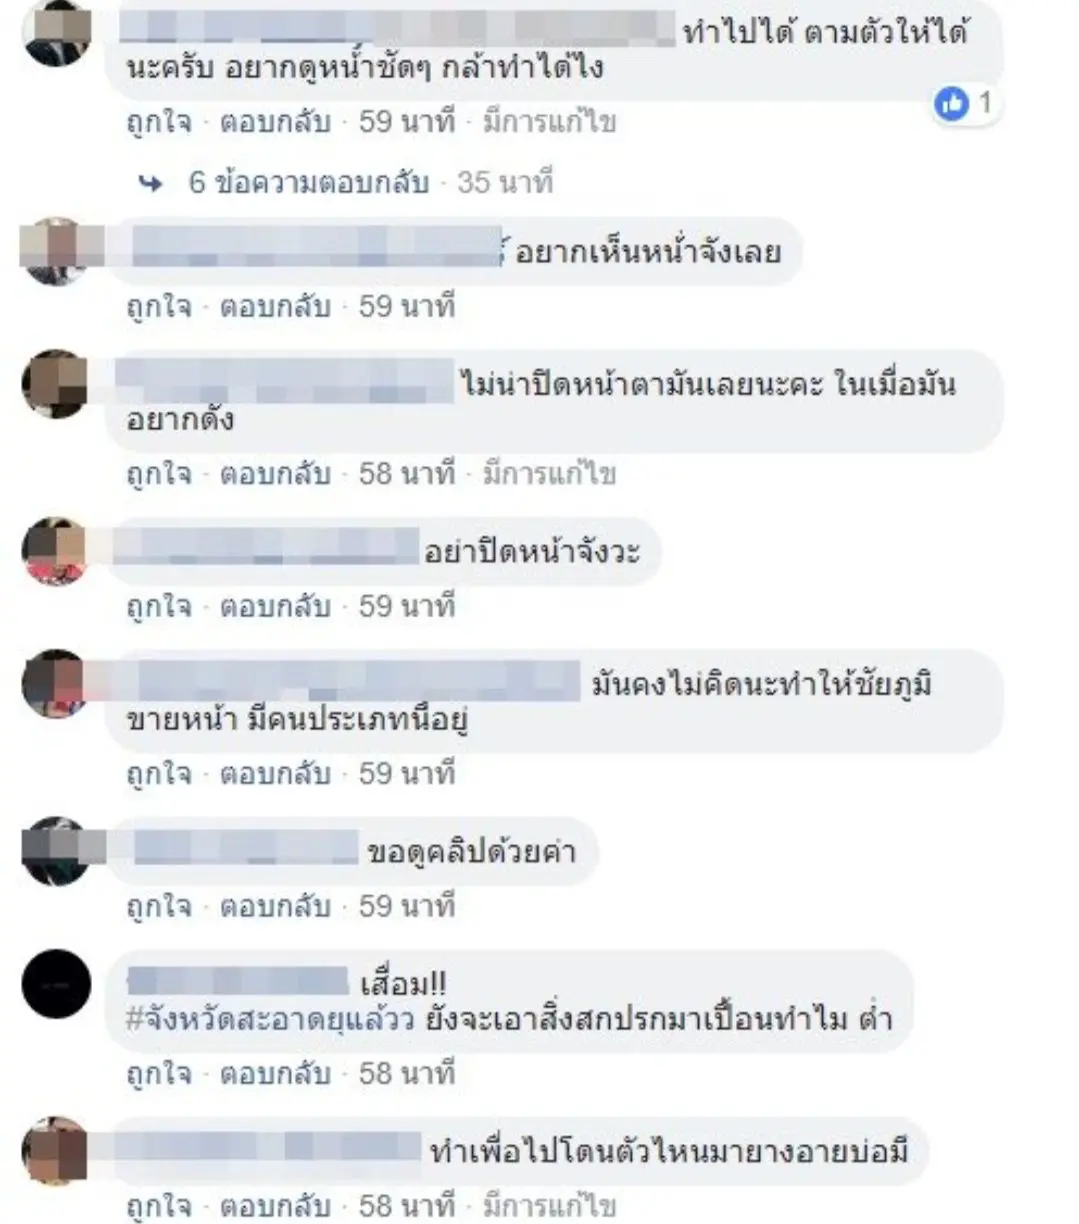Open avatar of the first comment author

point(56,34)
